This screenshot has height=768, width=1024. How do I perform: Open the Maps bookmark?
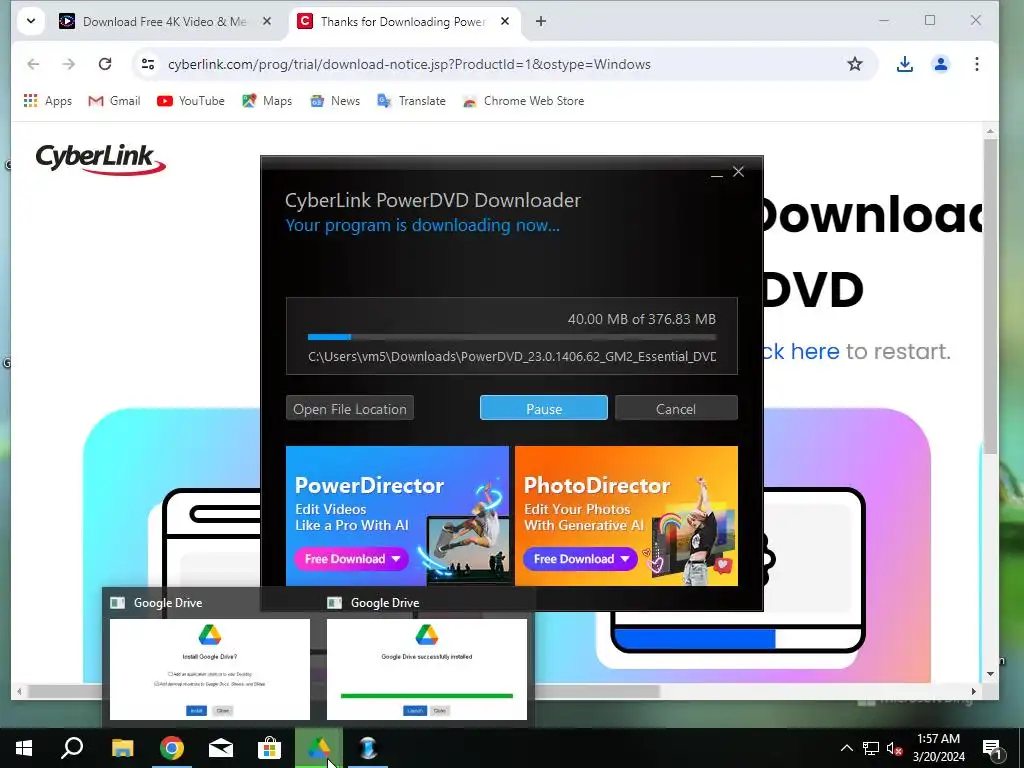pyautogui.click(x=266, y=101)
